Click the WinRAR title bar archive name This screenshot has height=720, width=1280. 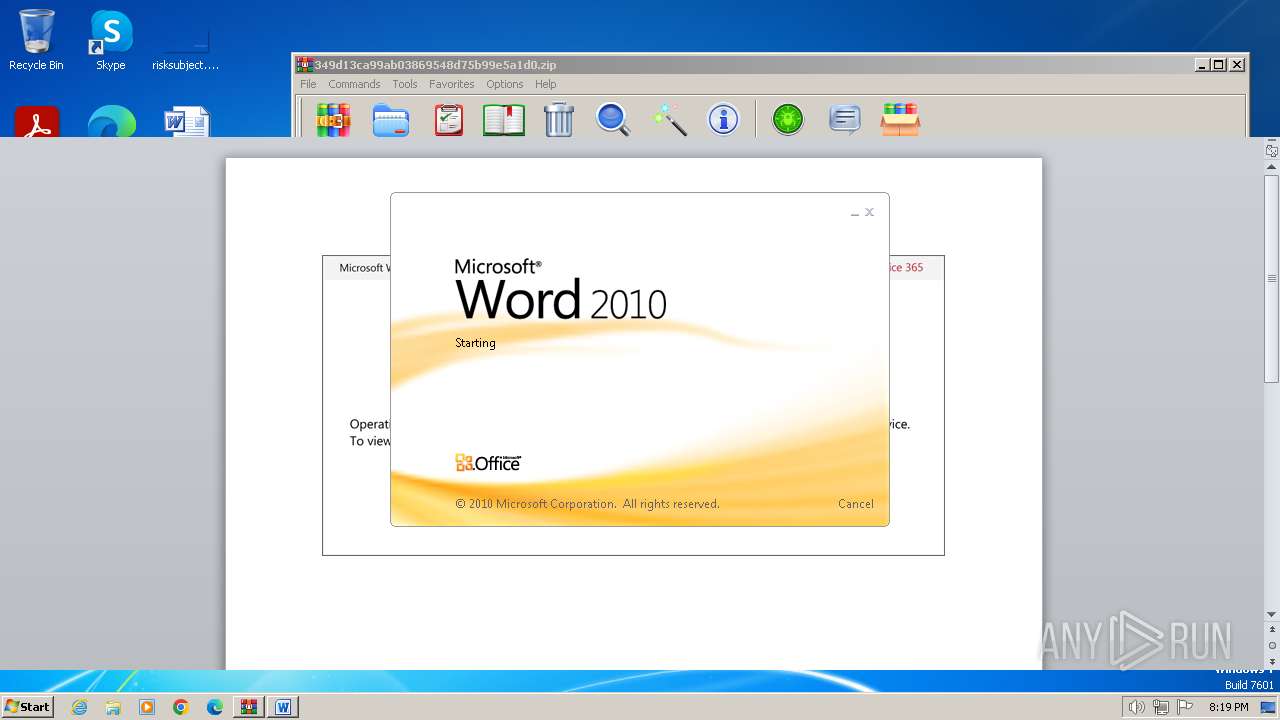click(x=435, y=64)
